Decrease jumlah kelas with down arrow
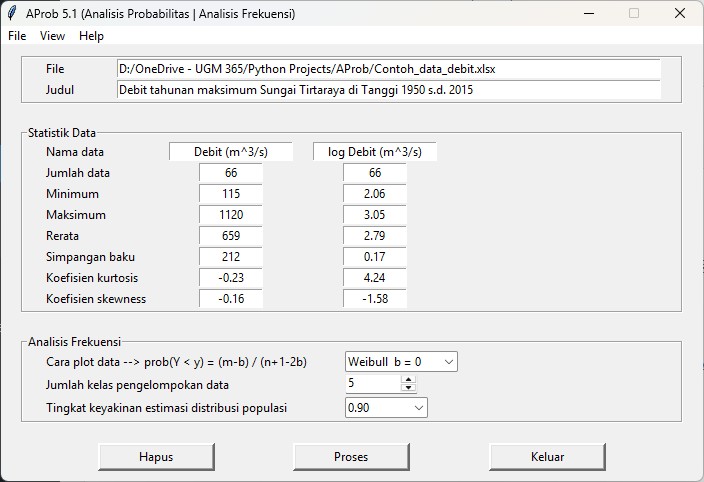 [x=408, y=388]
